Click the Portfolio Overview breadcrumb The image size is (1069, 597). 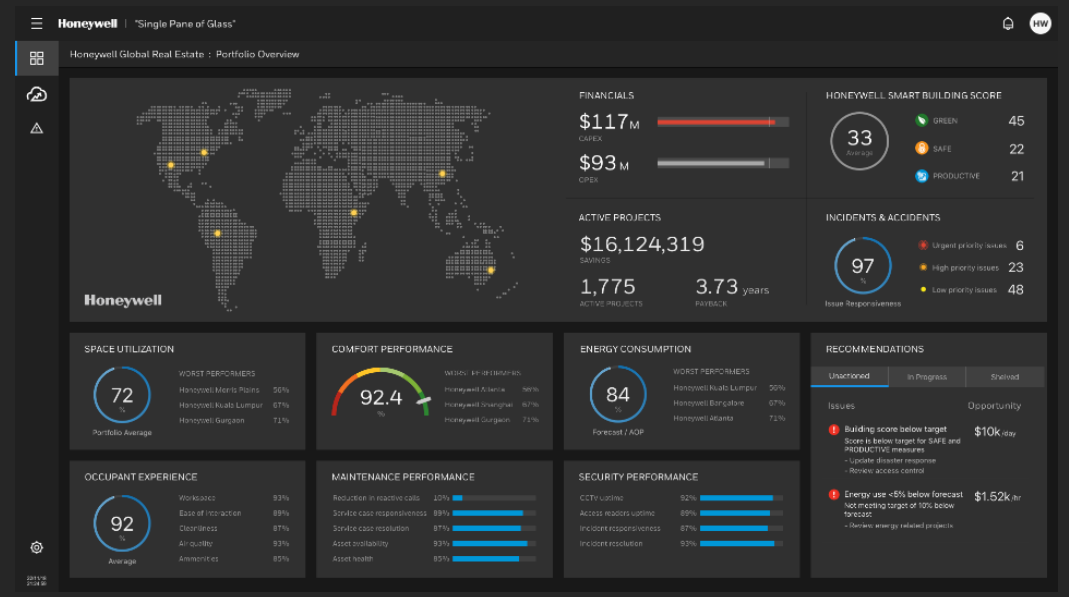click(258, 55)
